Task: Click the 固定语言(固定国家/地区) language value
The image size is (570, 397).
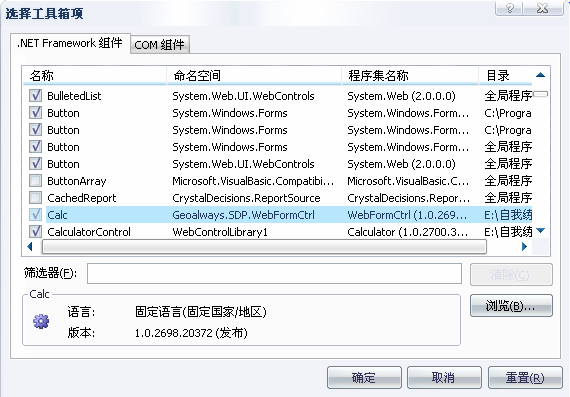Action: point(201,312)
